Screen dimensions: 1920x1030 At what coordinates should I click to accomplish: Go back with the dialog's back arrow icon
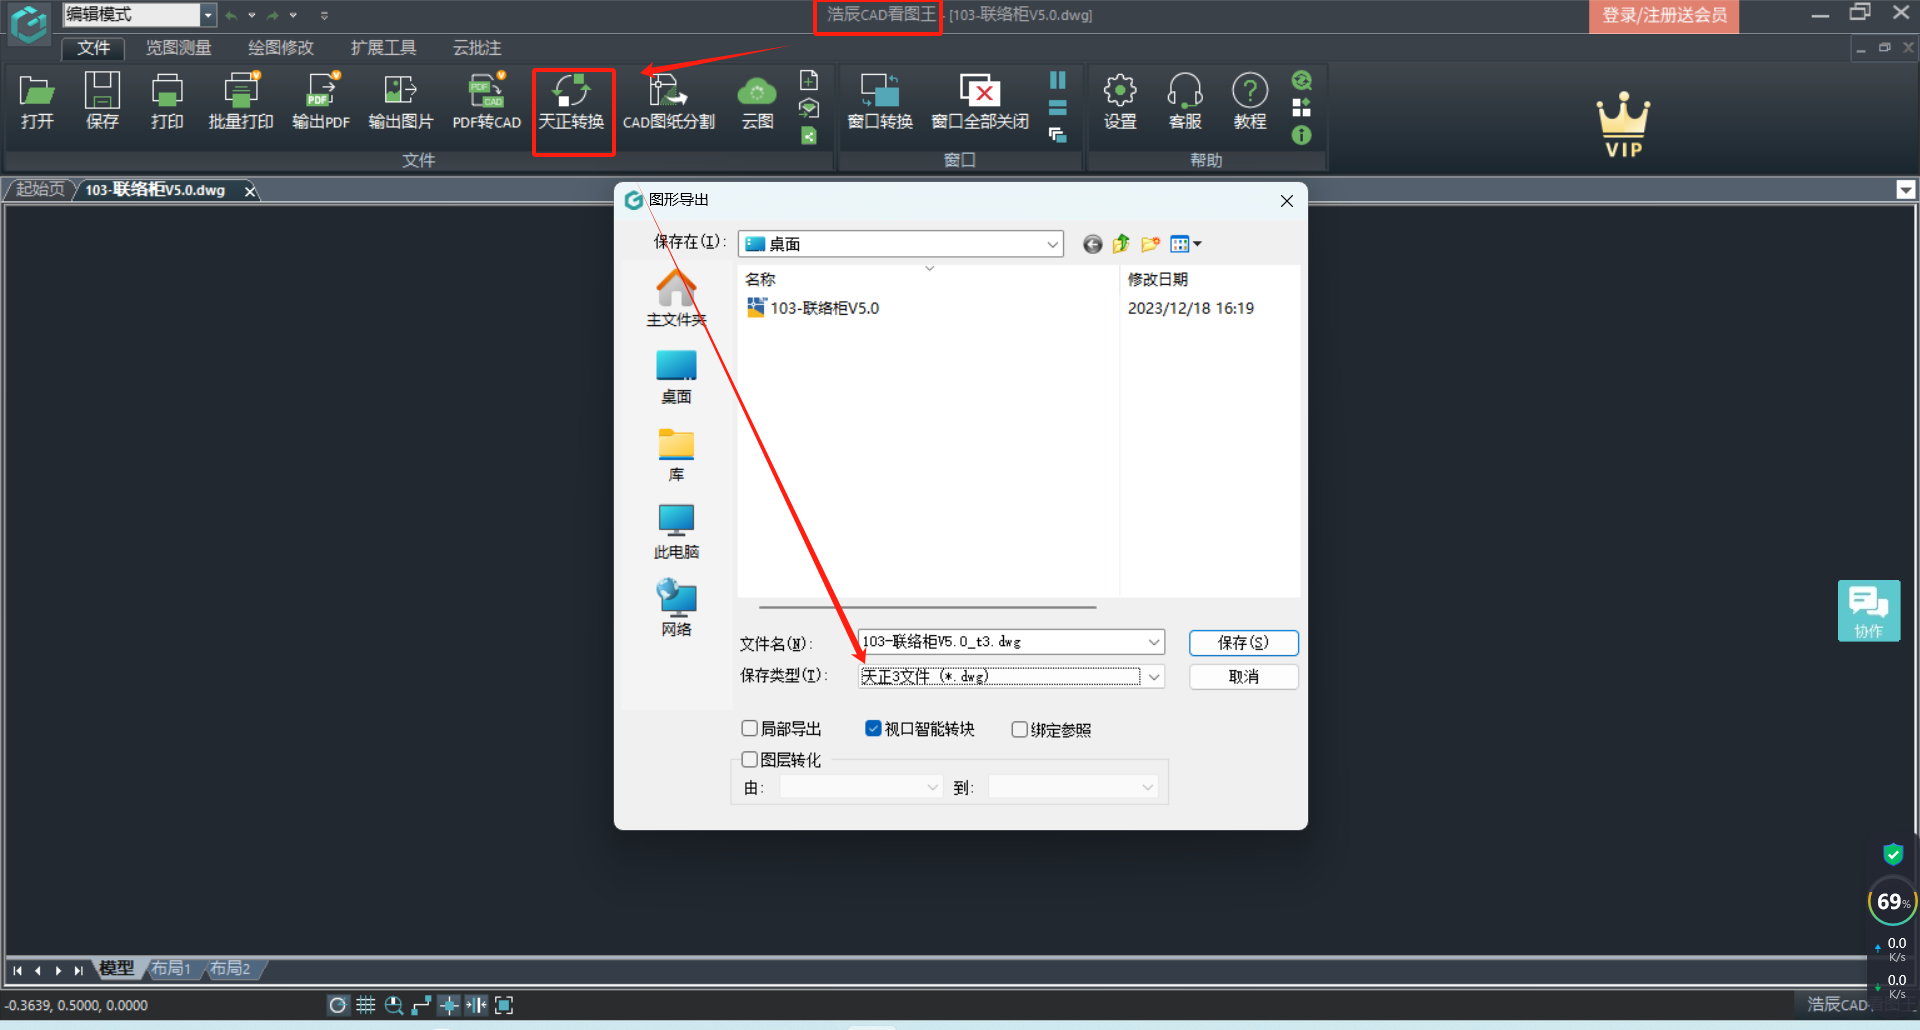click(1092, 244)
